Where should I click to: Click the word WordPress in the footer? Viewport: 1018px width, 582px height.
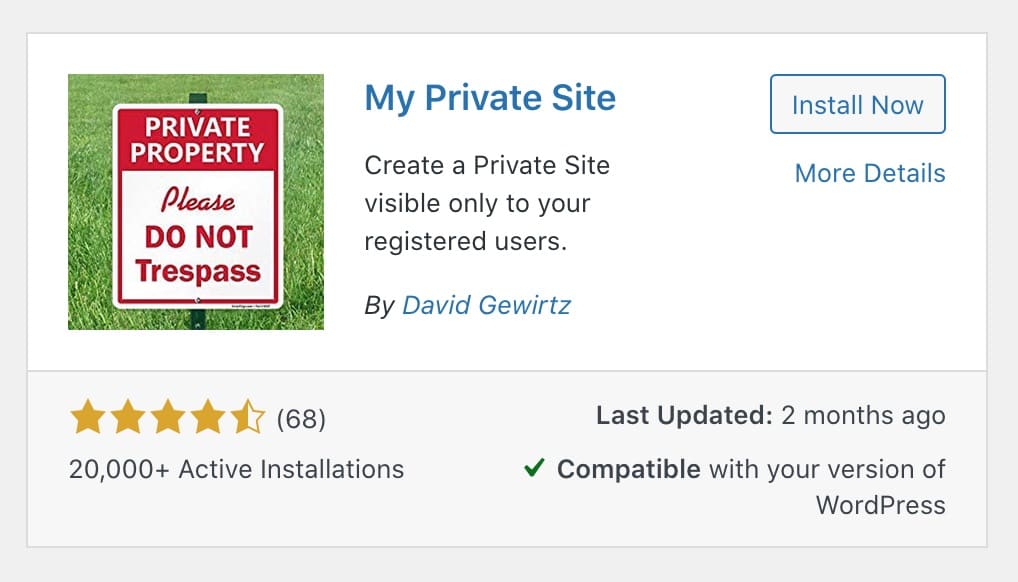[881, 505]
